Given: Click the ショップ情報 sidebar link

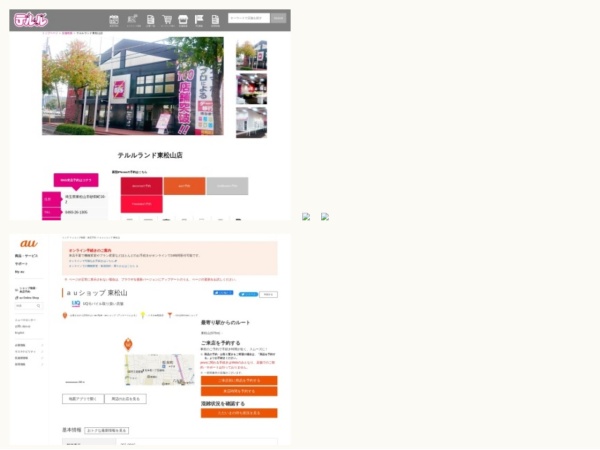Looking at the screenshot, I should [x=26, y=290].
